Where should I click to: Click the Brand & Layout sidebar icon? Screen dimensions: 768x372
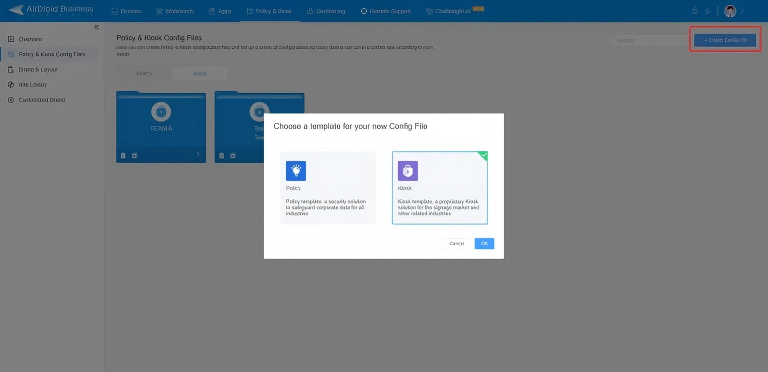tap(11, 70)
